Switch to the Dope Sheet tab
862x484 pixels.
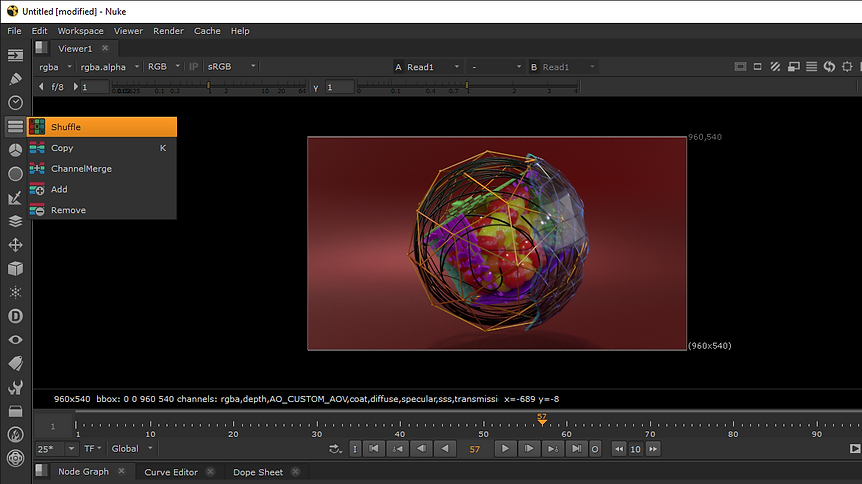pos(258,472)
